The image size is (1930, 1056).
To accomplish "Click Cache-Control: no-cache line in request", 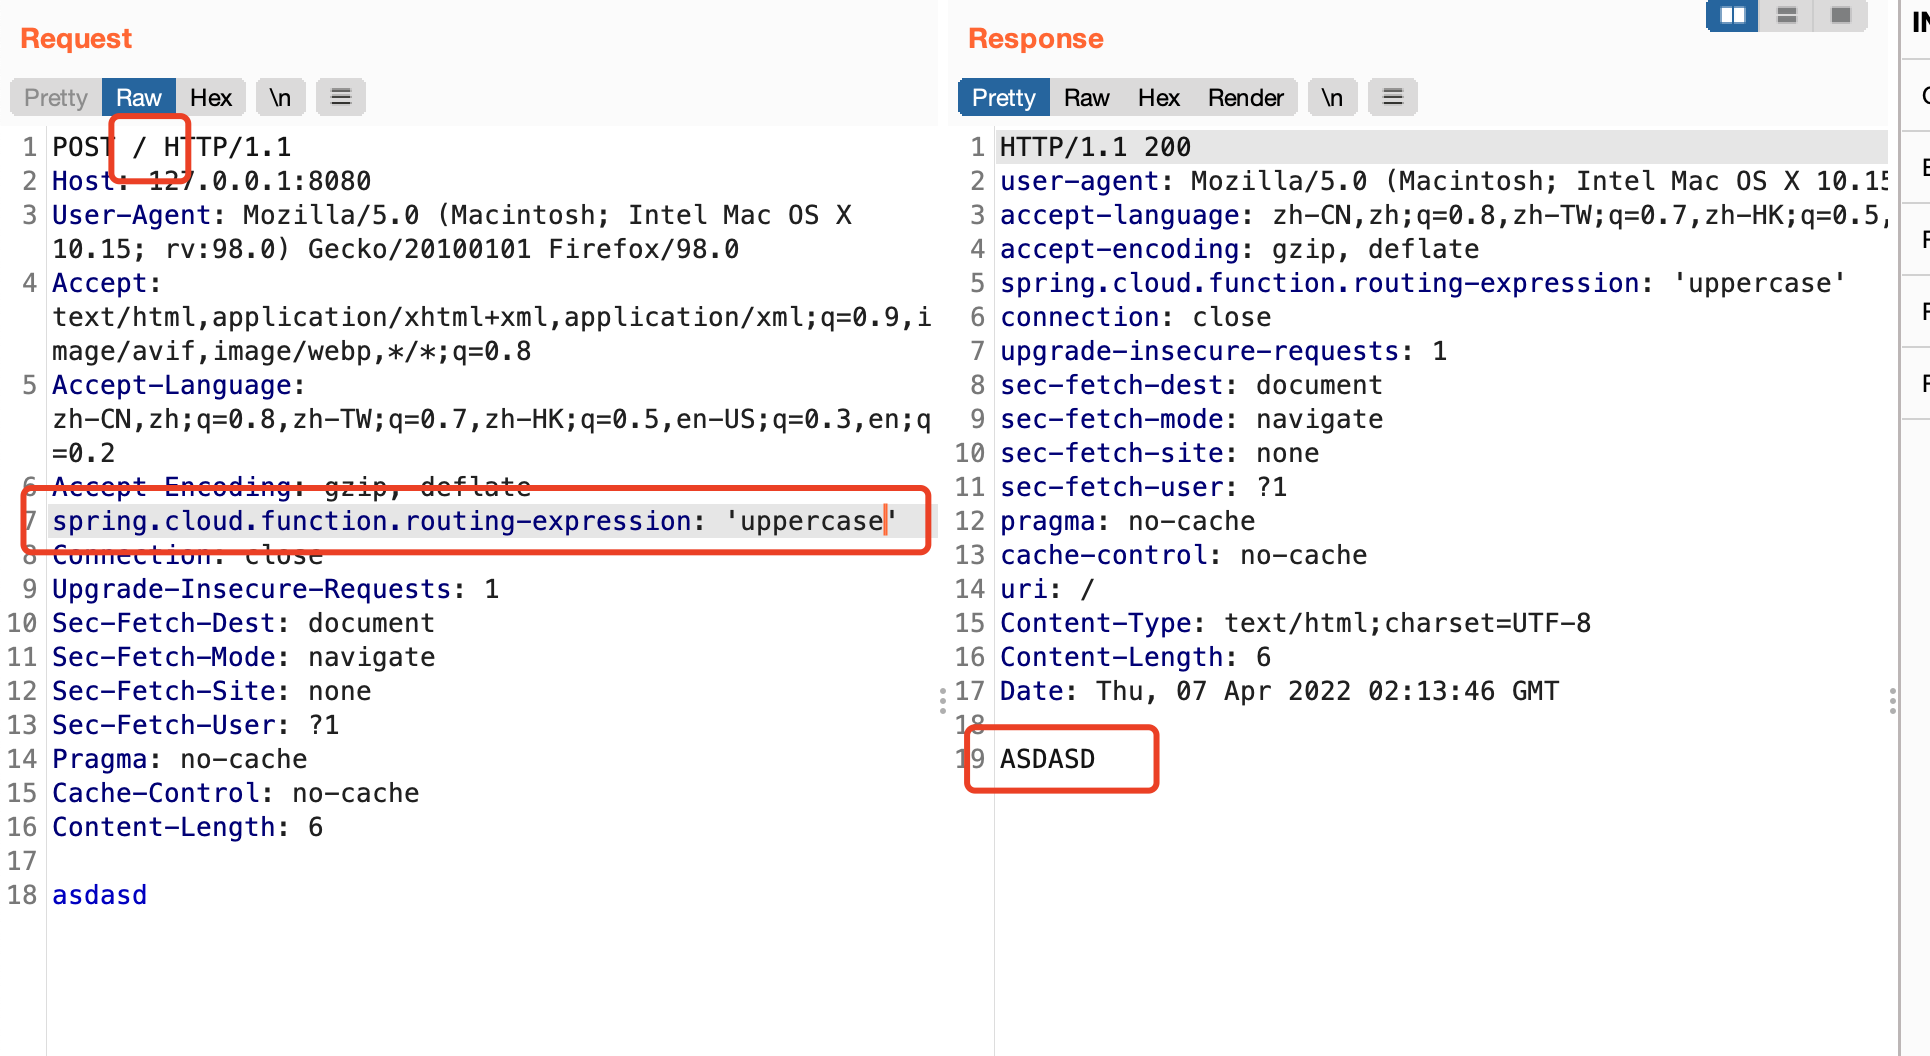I will (x=236, y=793).
